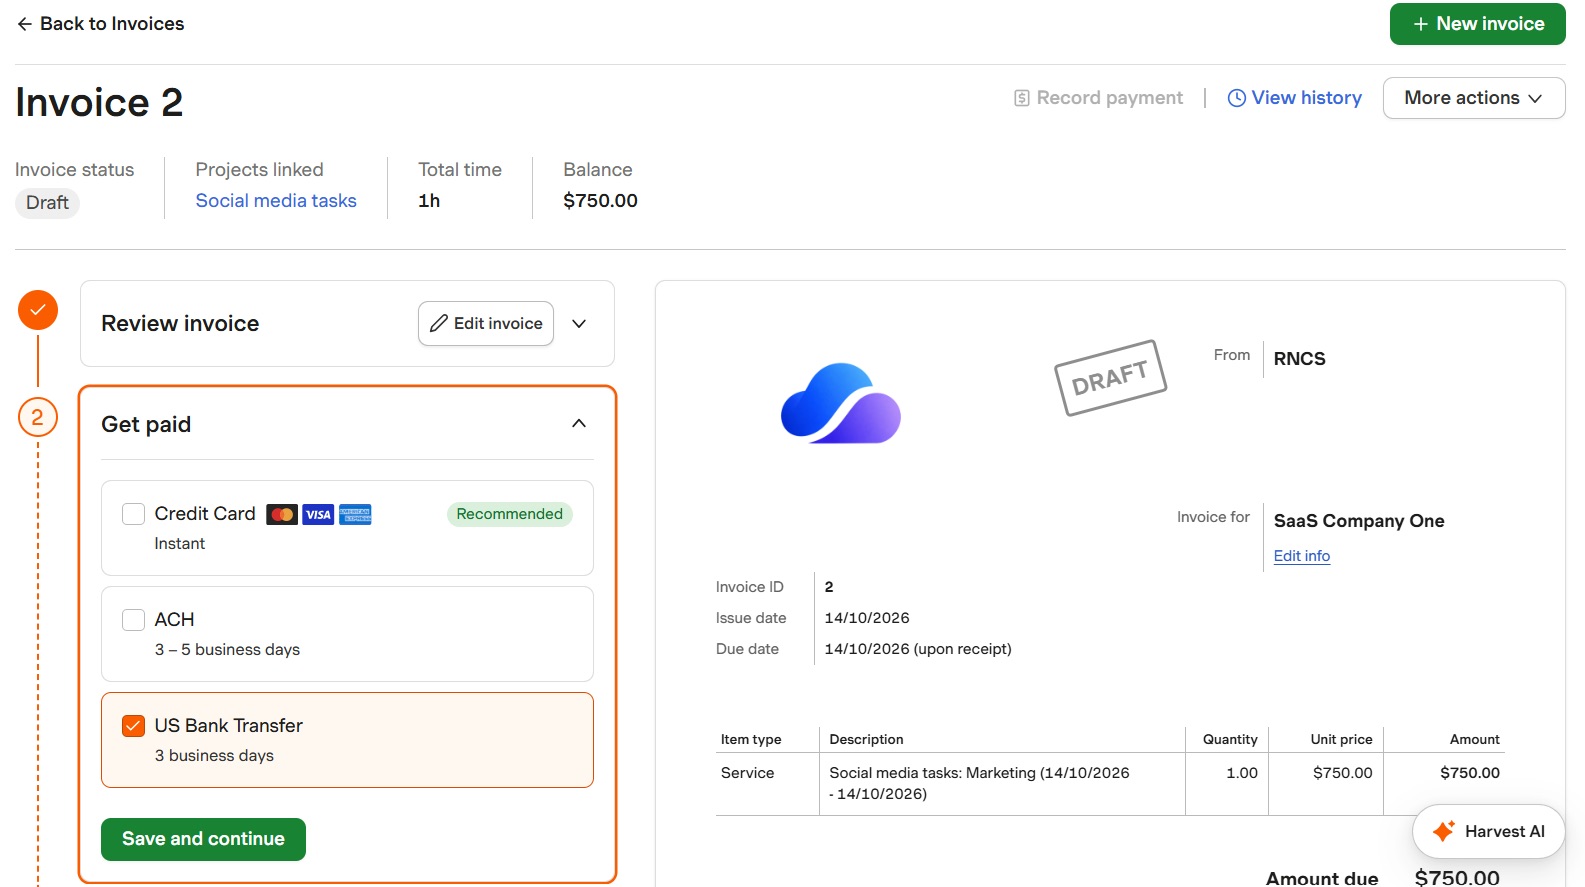Image resolution: width=1585 pixels, height=887 pixels.
Task: Enable the ACH payment checkbox
Action: [133, 620]
